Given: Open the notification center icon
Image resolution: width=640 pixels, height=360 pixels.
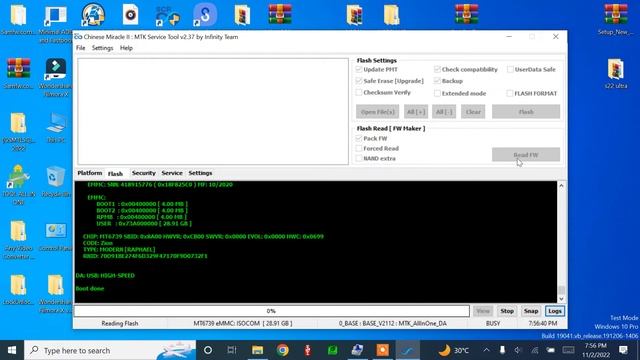Looking at the screenshot, I should click(623, 350).
